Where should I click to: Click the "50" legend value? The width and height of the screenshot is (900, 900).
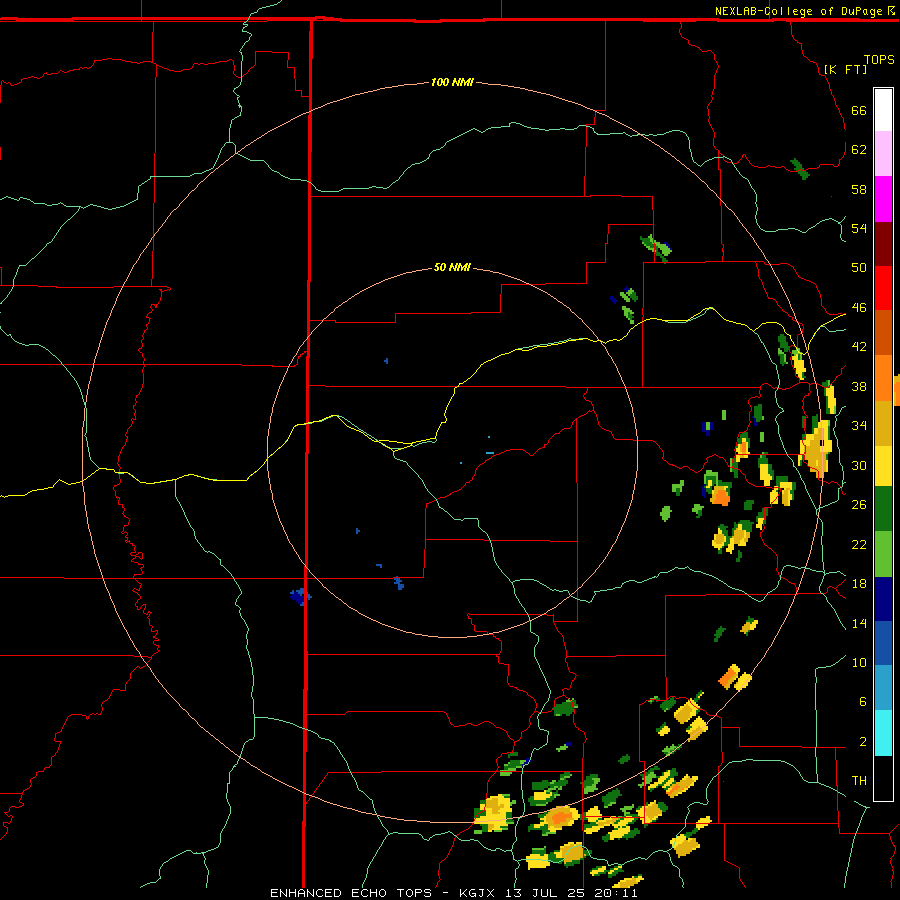click(x=859, y=268)
